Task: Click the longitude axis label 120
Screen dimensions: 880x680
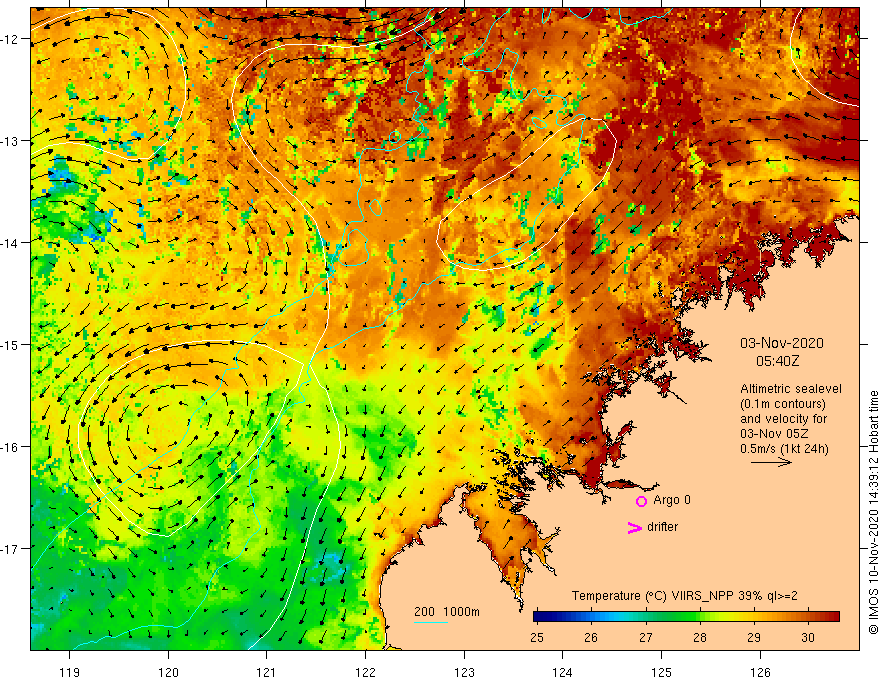Action: click(x=168, y=672)
